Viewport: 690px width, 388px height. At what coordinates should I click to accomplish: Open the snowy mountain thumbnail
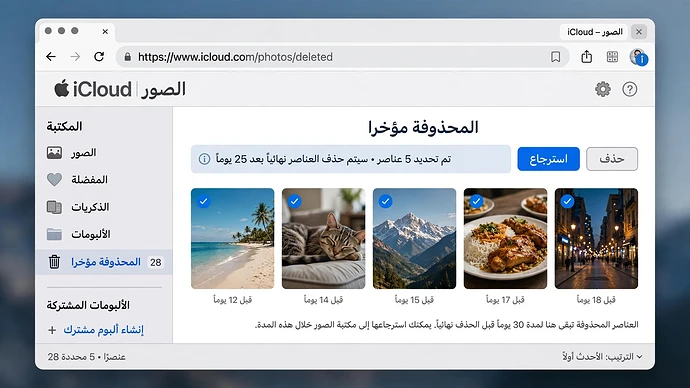[x=415, y=238]
